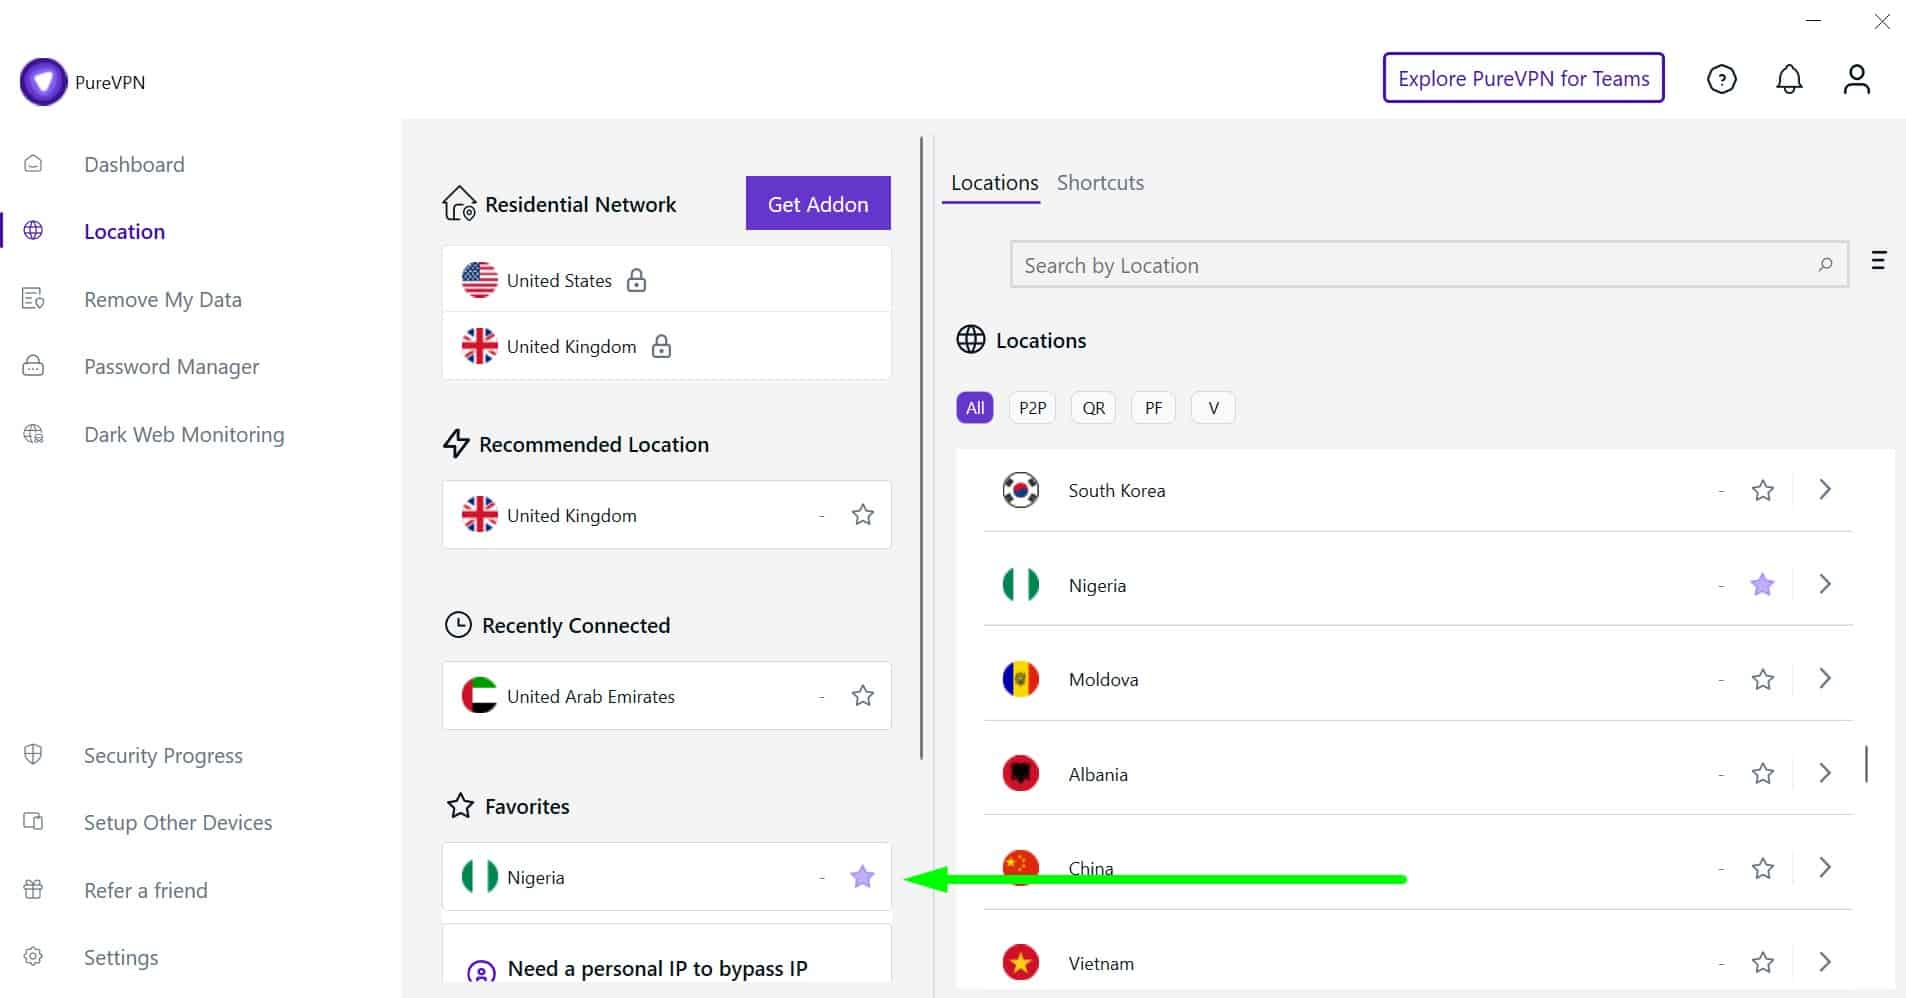Open Setup Other Devices page

[178, 822]
